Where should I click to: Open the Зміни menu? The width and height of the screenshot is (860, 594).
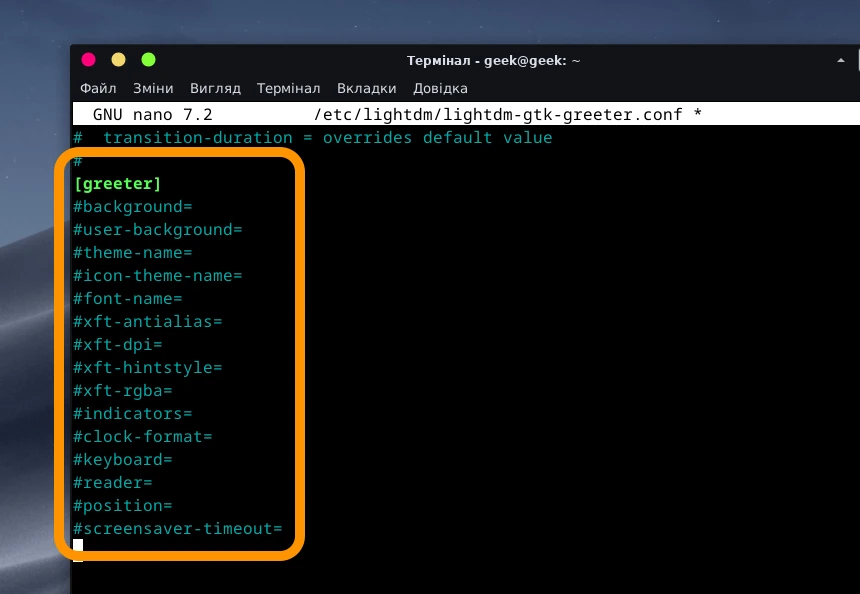[153, 88]
